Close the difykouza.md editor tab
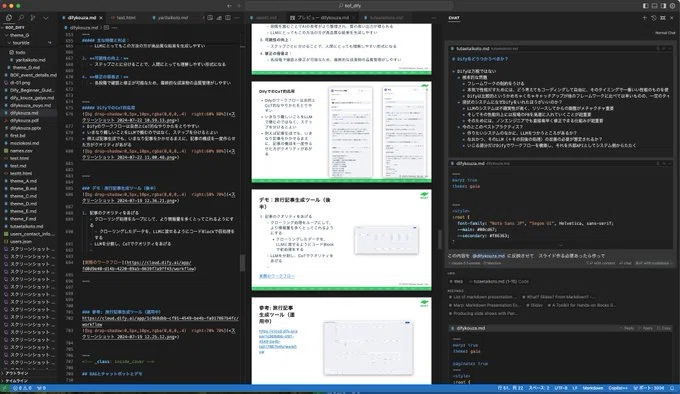This screenshot has width=680, height=394. [101, 18]
